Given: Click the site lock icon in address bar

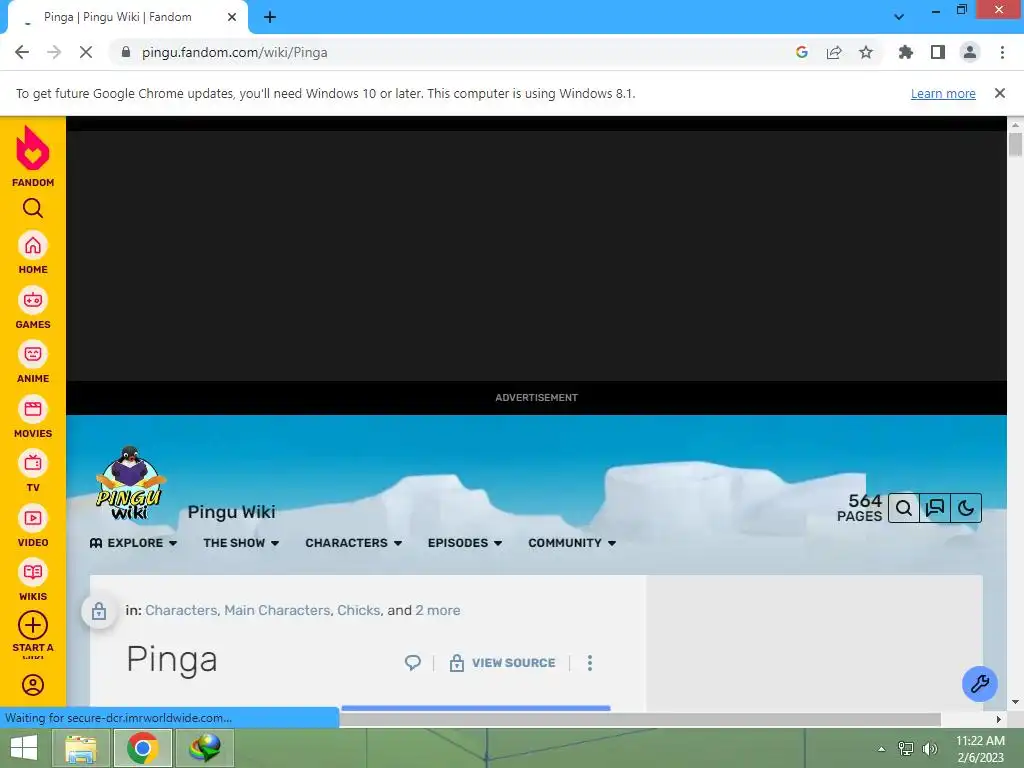Looking at the screenshot, I should coord(126,52).
